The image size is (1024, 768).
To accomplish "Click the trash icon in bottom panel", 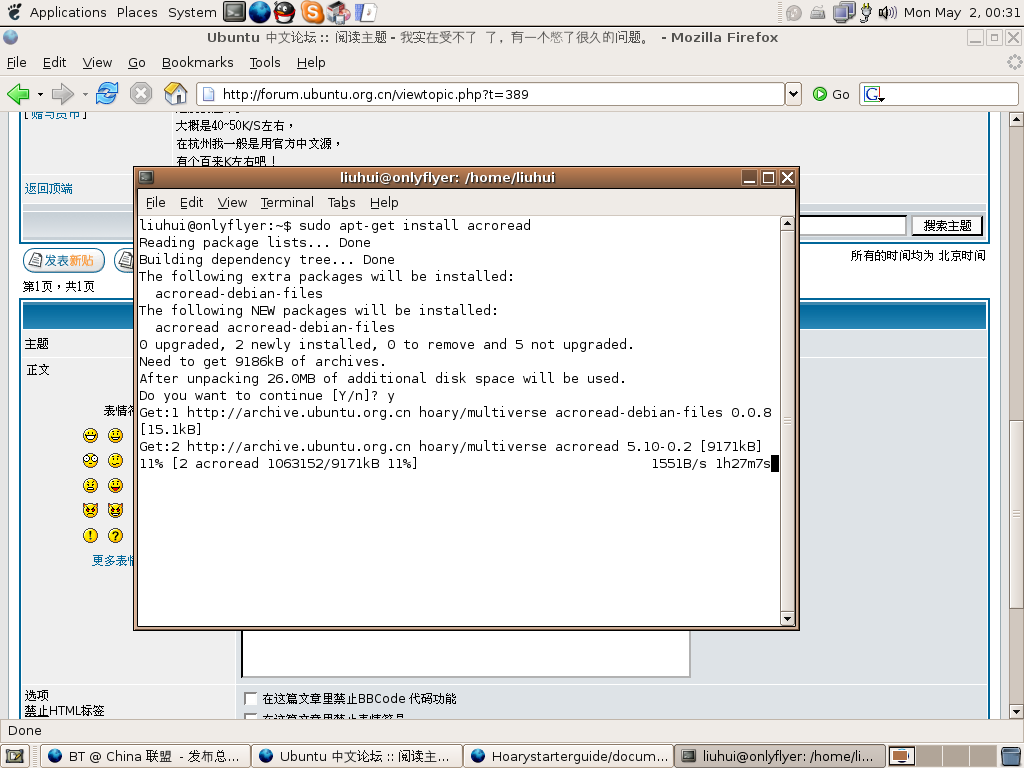I will pyautogui.click(x=1012, y=756).
